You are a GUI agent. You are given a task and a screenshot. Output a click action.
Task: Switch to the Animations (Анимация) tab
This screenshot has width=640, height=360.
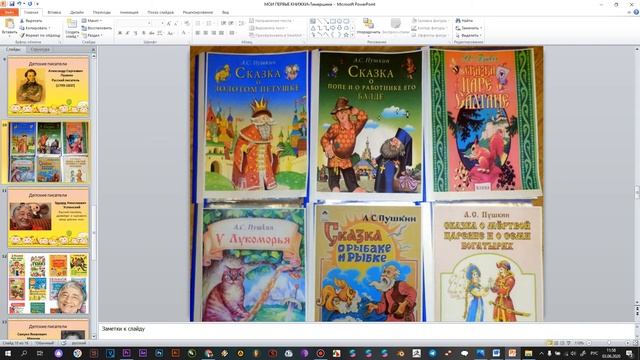pos(129,12)
